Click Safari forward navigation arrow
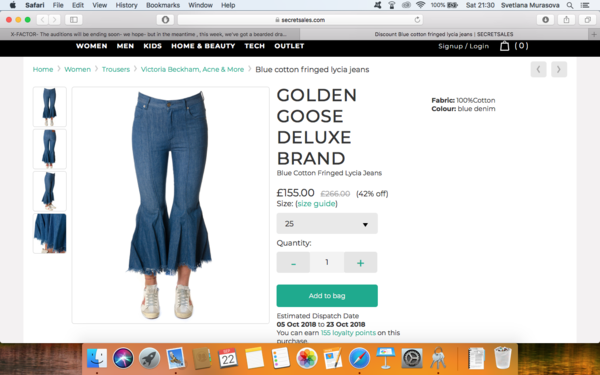600x375 pixels. (x=54, y=20)
